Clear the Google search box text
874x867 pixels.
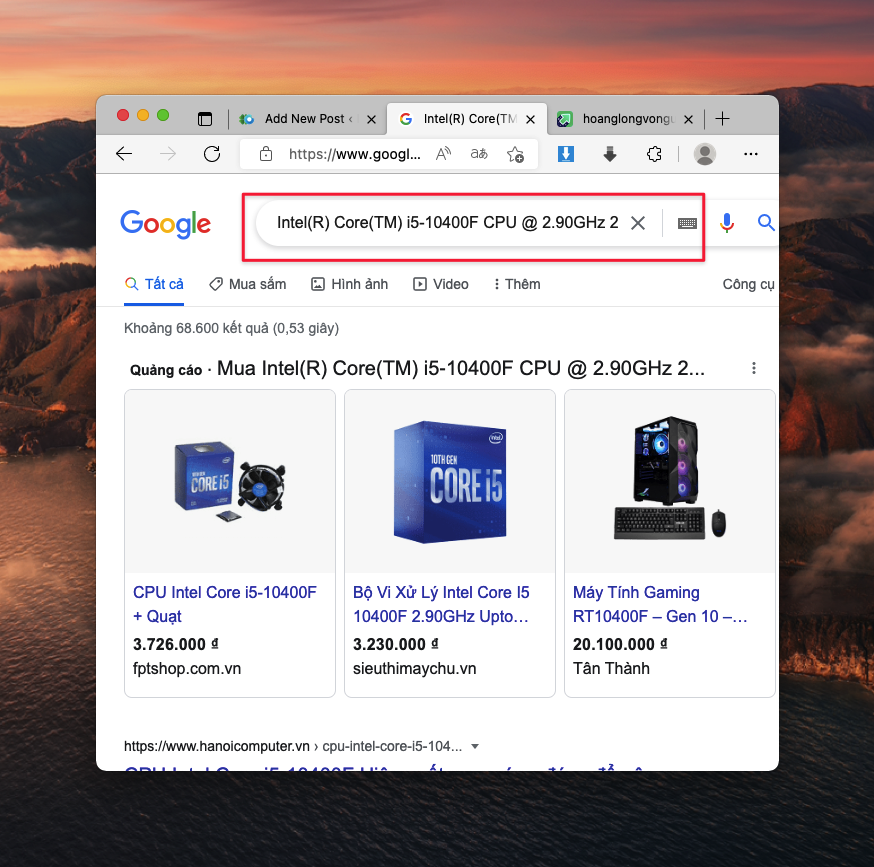point(638,223)
